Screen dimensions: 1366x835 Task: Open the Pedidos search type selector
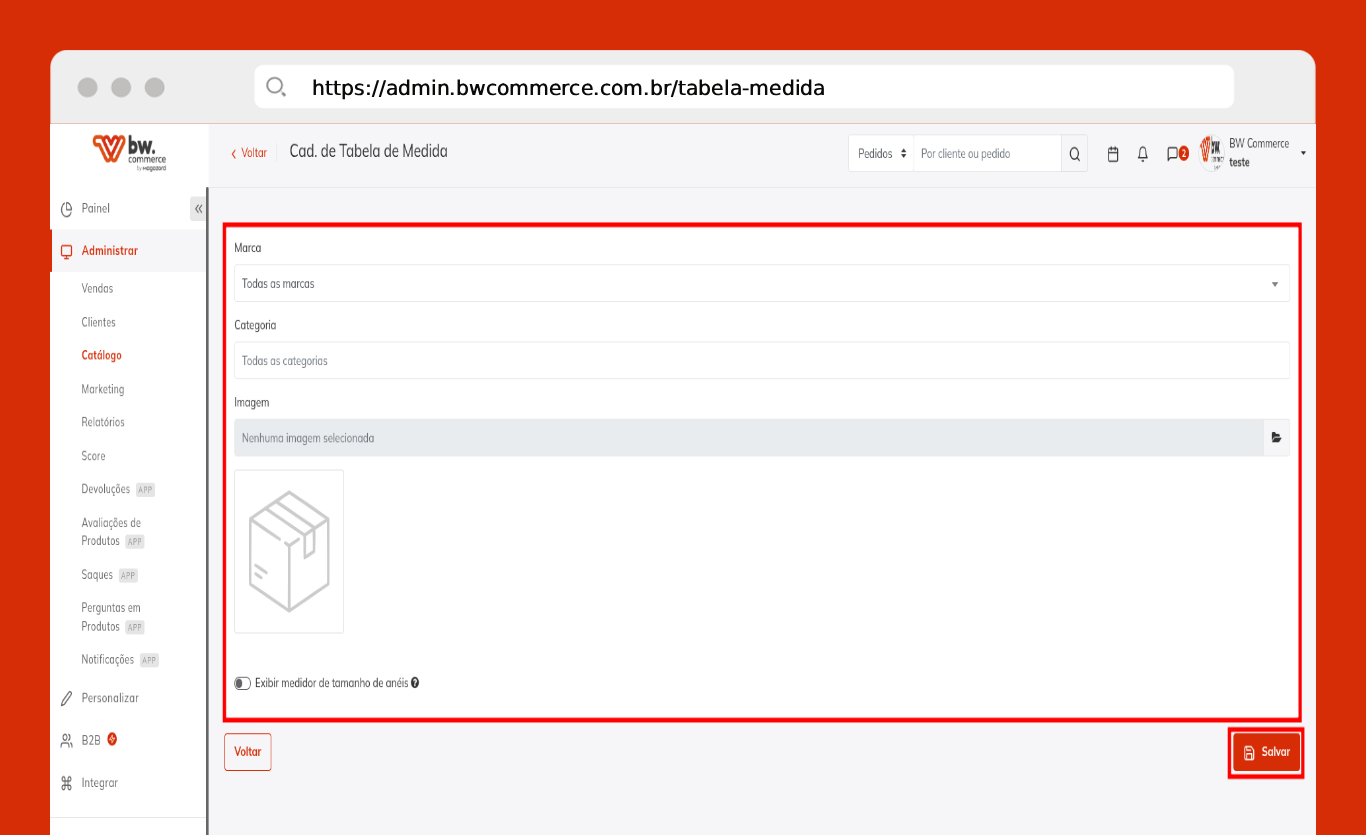881,154
